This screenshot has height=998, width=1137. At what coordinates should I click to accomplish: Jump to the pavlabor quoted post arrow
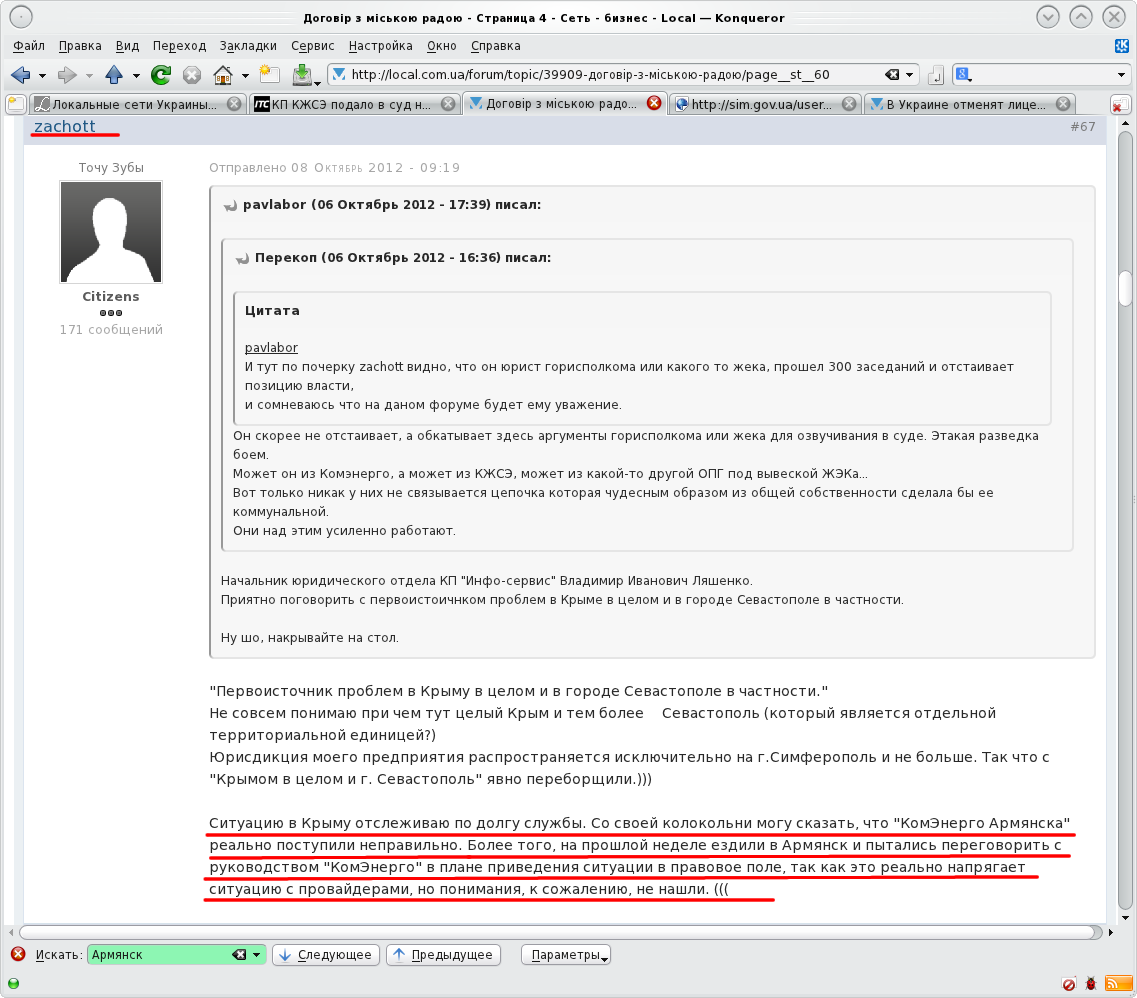click(x=231, y=205)
